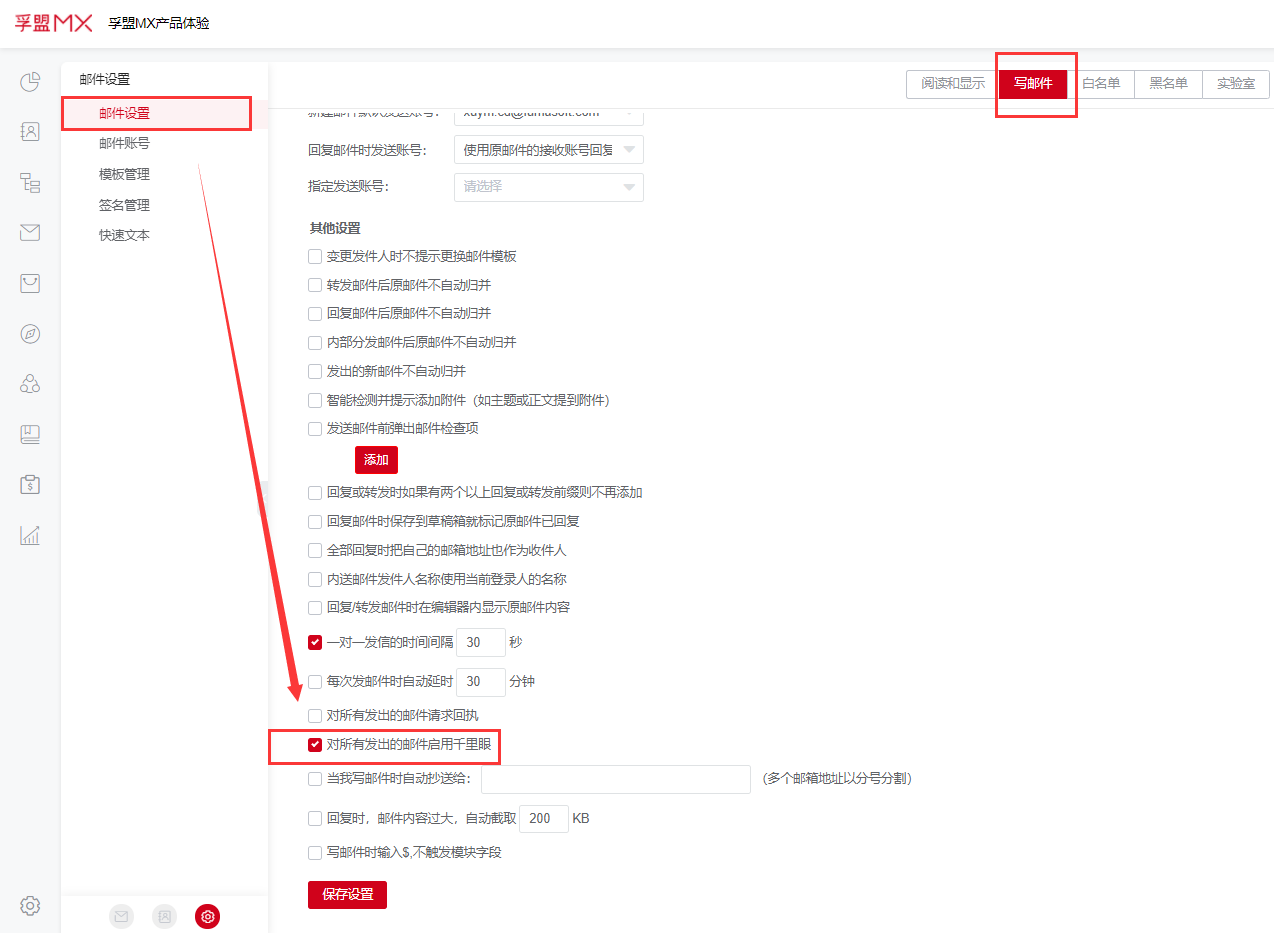Toggle 一对一发信的时间间隔 checkbox
Image resolution: width=1274 pixels, height=933 pixels.
tap(315, 643)
